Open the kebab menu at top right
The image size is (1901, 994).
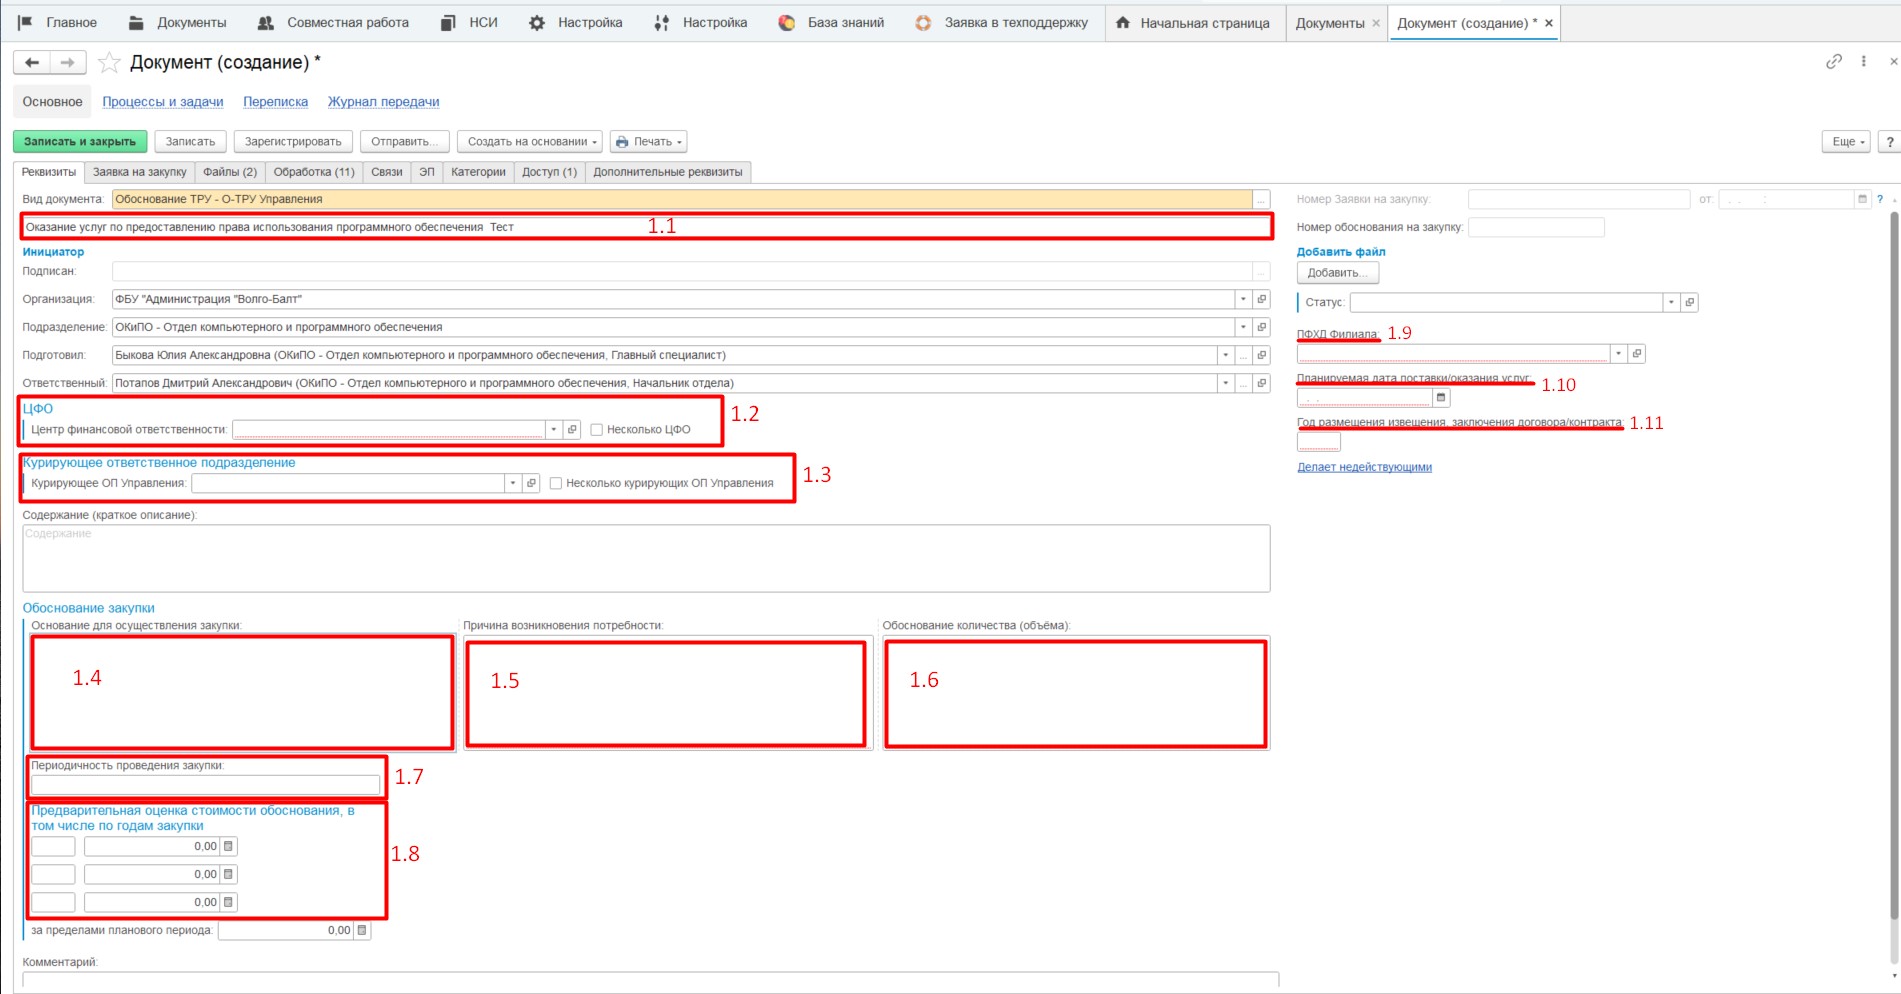click(x=1863, y=62)
